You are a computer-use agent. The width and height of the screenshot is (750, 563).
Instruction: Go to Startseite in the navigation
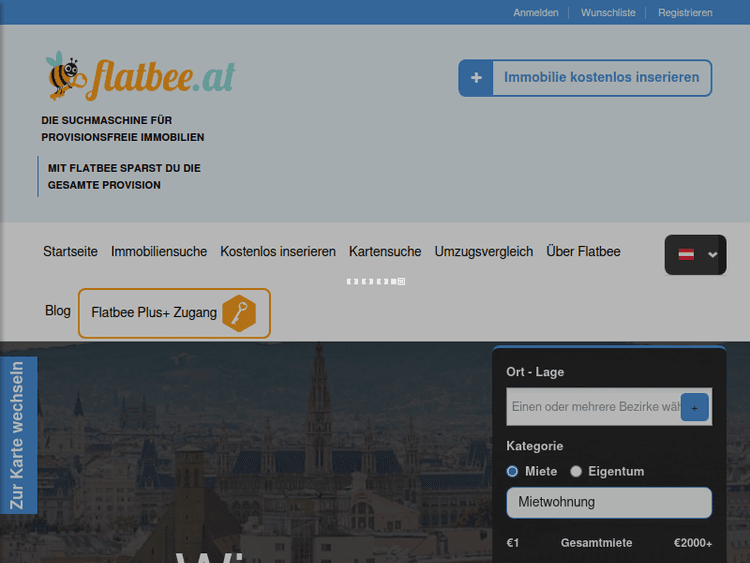click(70, 252)
